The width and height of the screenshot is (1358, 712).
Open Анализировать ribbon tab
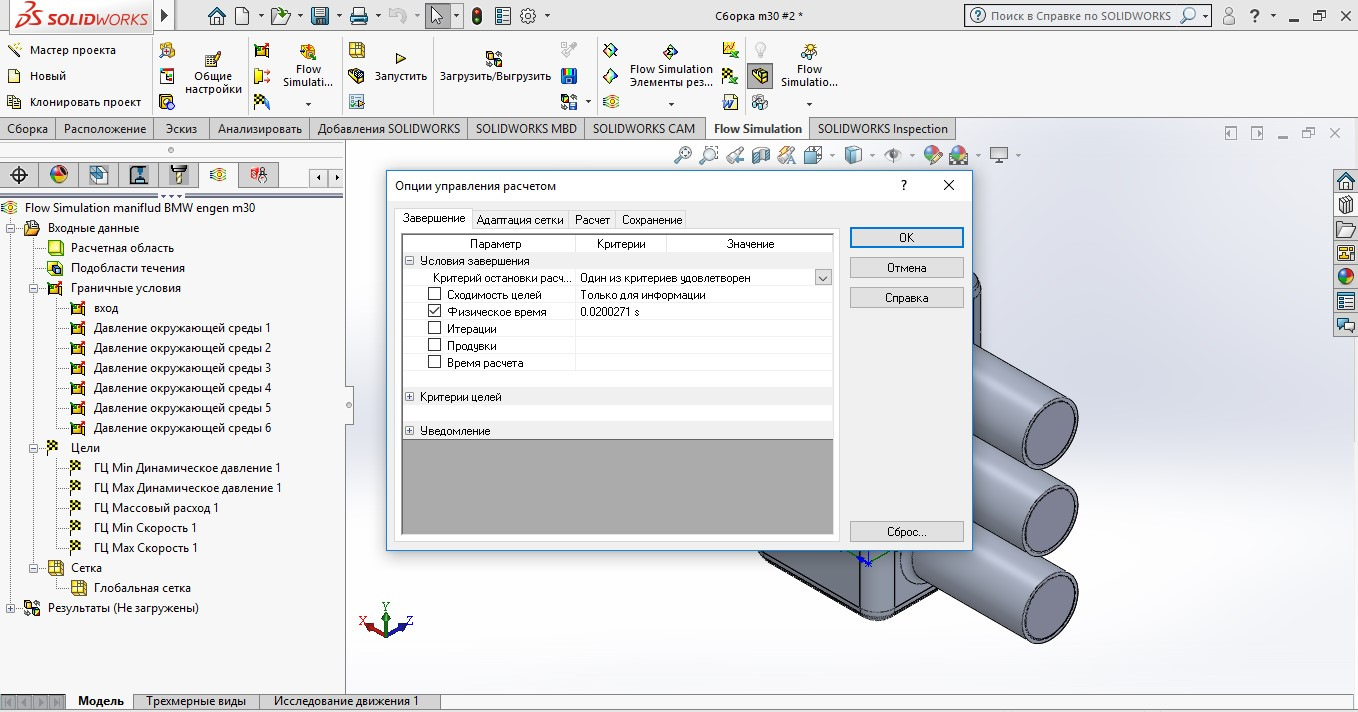260,129
